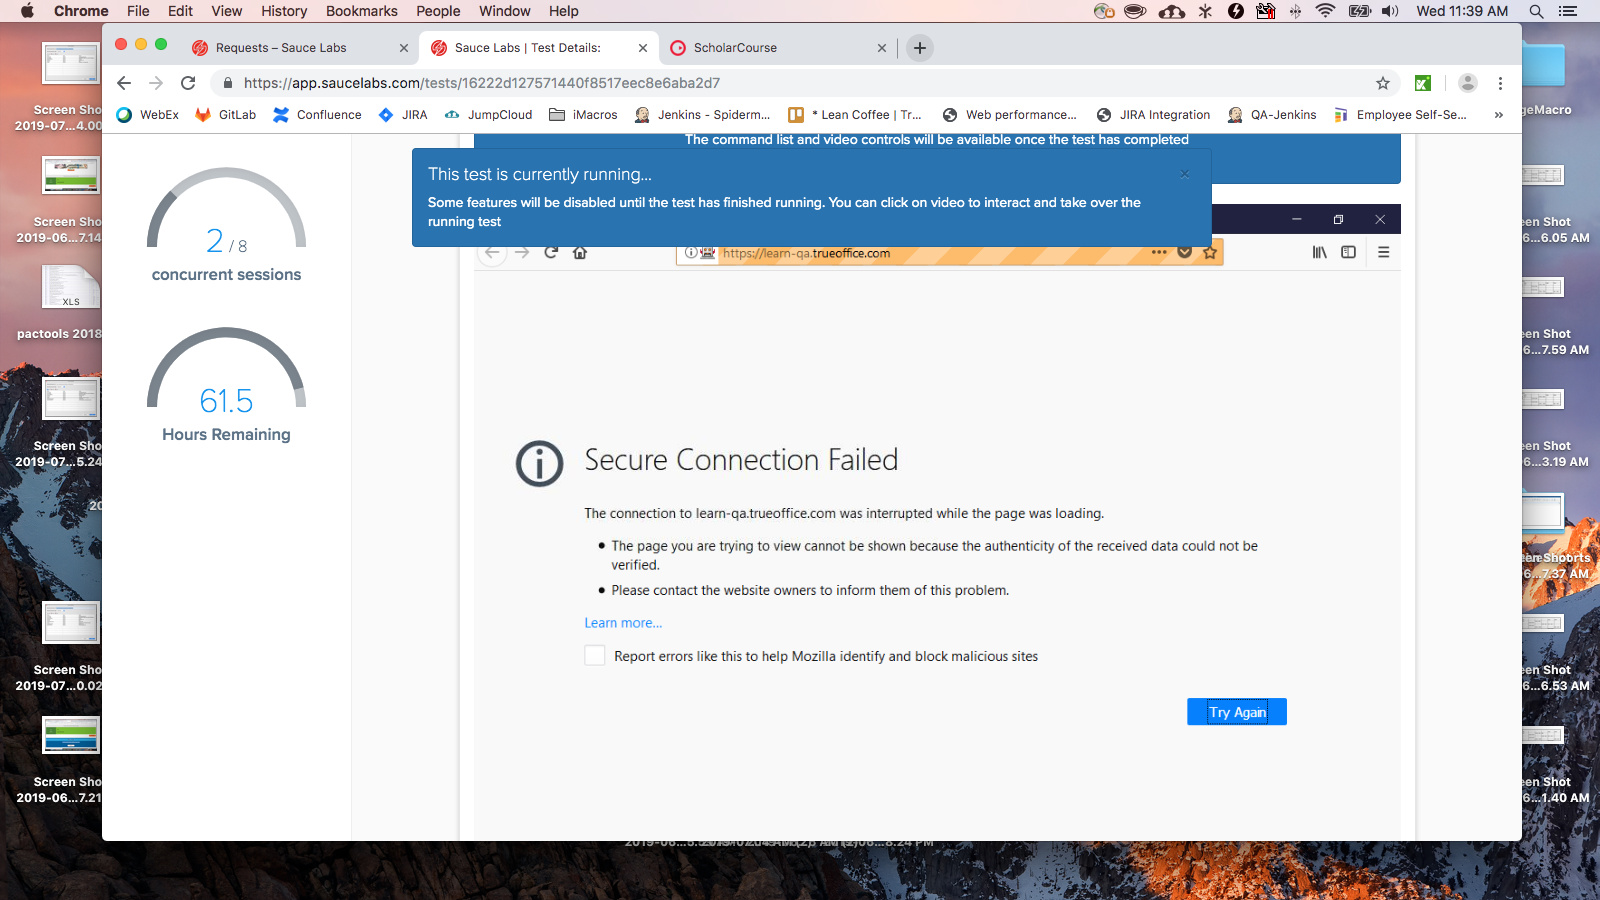The width and height of the screenshot is (1600, 900).
Task: Show hidden bookmarks via the overflow chevron
Action: pyautogui.click(x=1498, y=115)
